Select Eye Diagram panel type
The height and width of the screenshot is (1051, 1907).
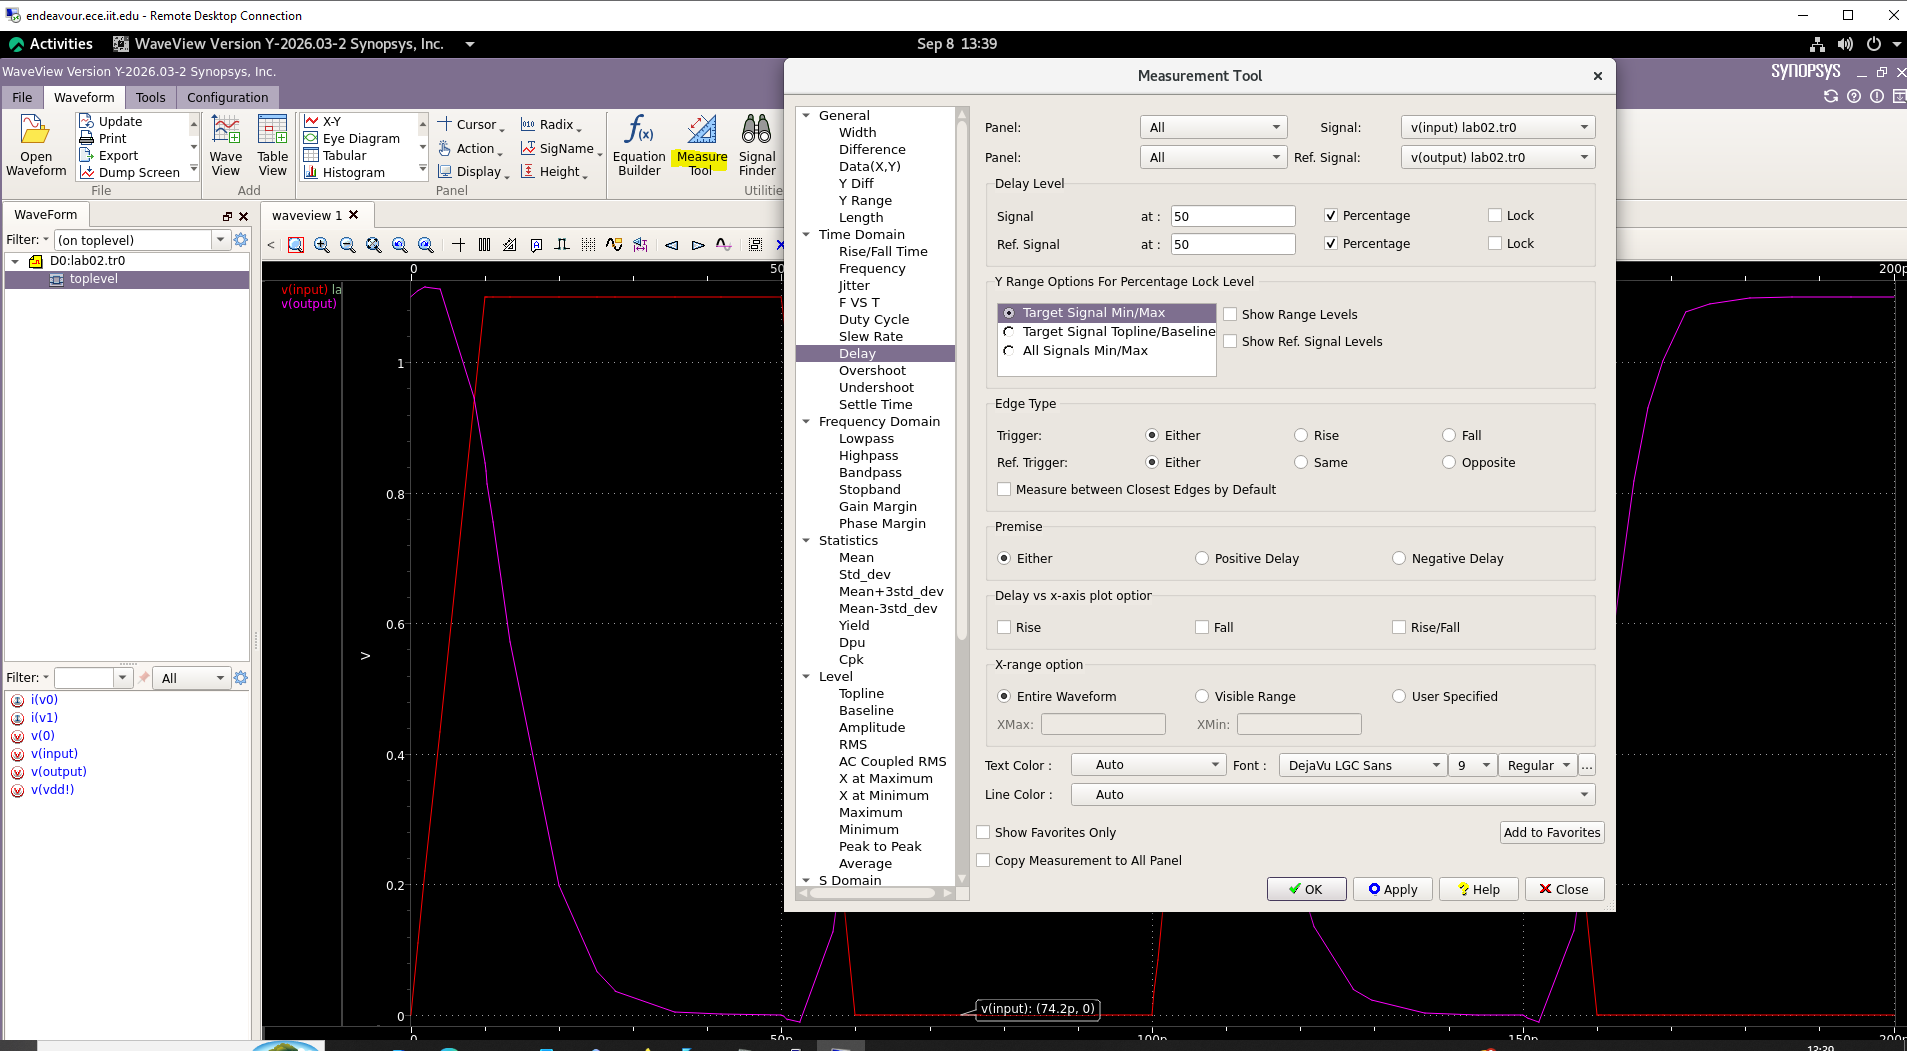(x=352, y=138)
